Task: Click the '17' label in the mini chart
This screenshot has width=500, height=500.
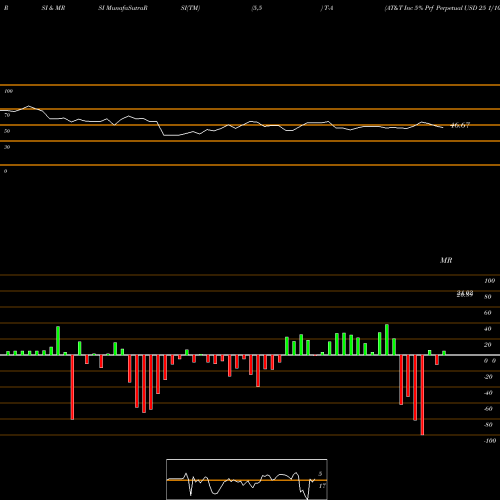Action: pos(322,486)
